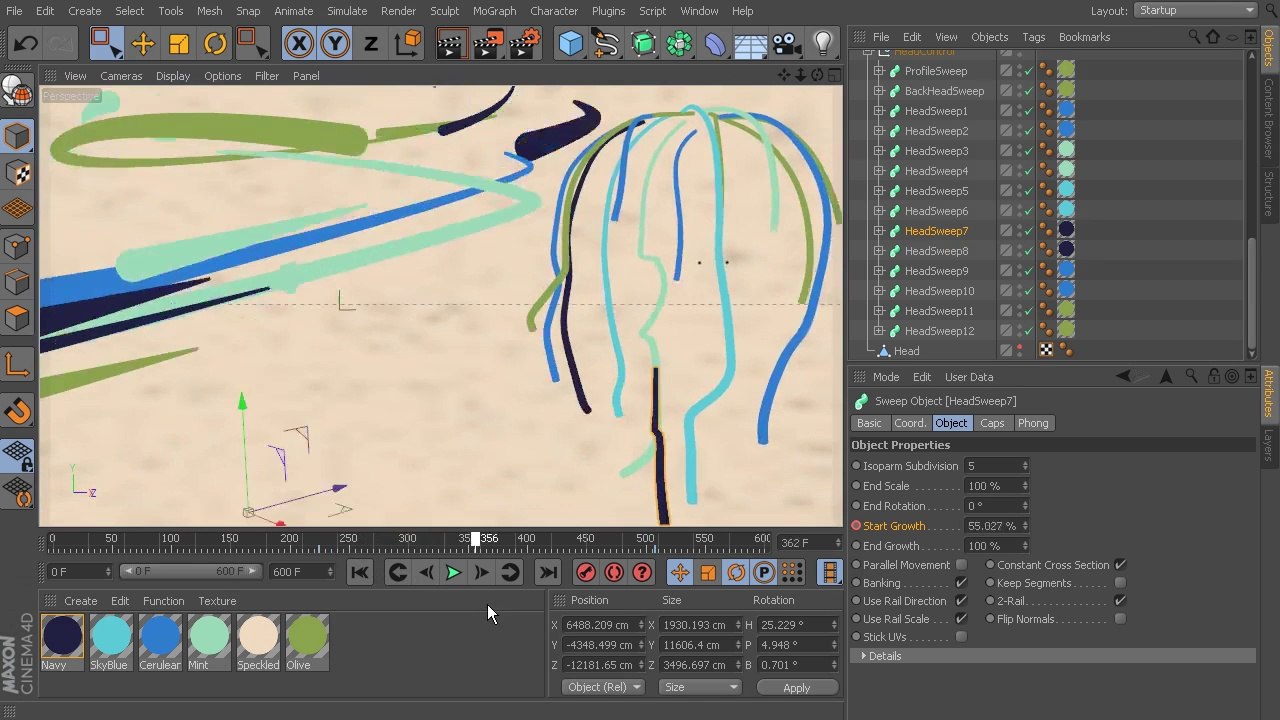This screenshot has height=720, width=1280.
Task: Switch to the Phong tab
Action: click(x=1033, y=423)
